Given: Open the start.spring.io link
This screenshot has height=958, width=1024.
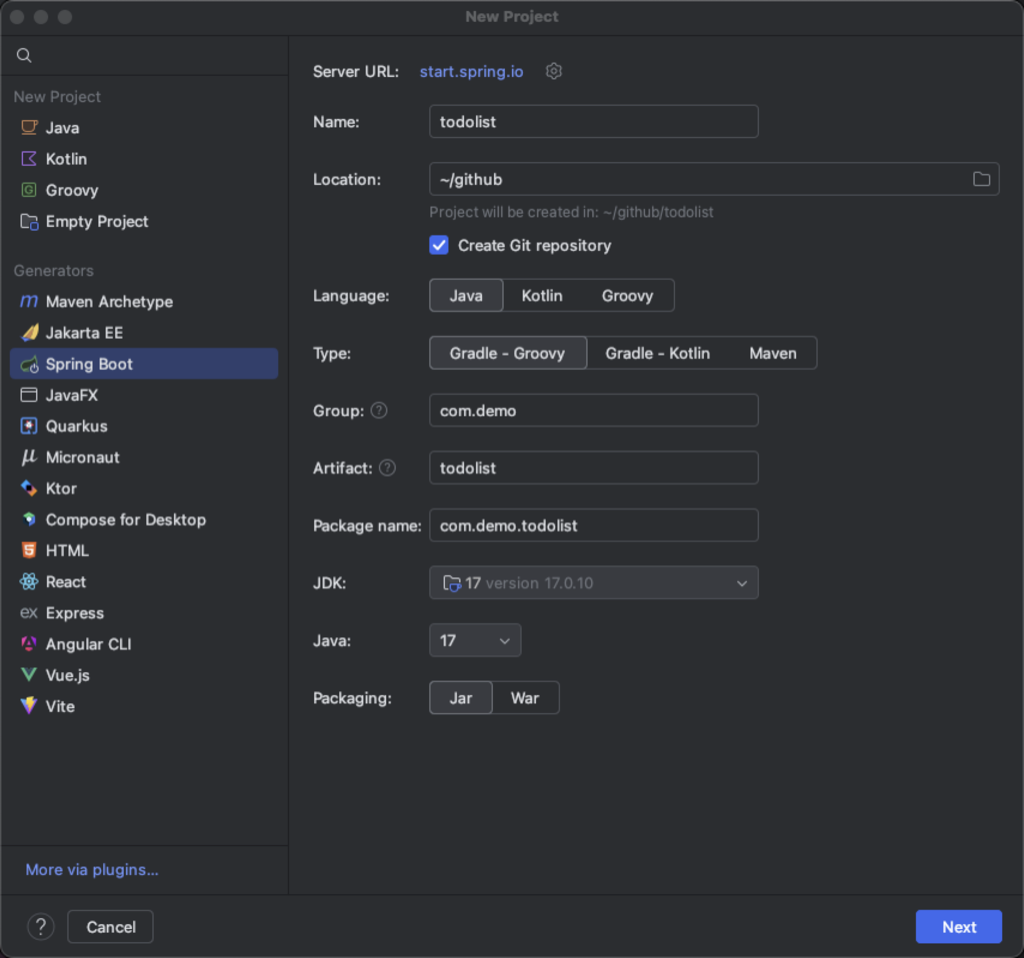Looking at the screenshot, I should click(x=471, y=72).
